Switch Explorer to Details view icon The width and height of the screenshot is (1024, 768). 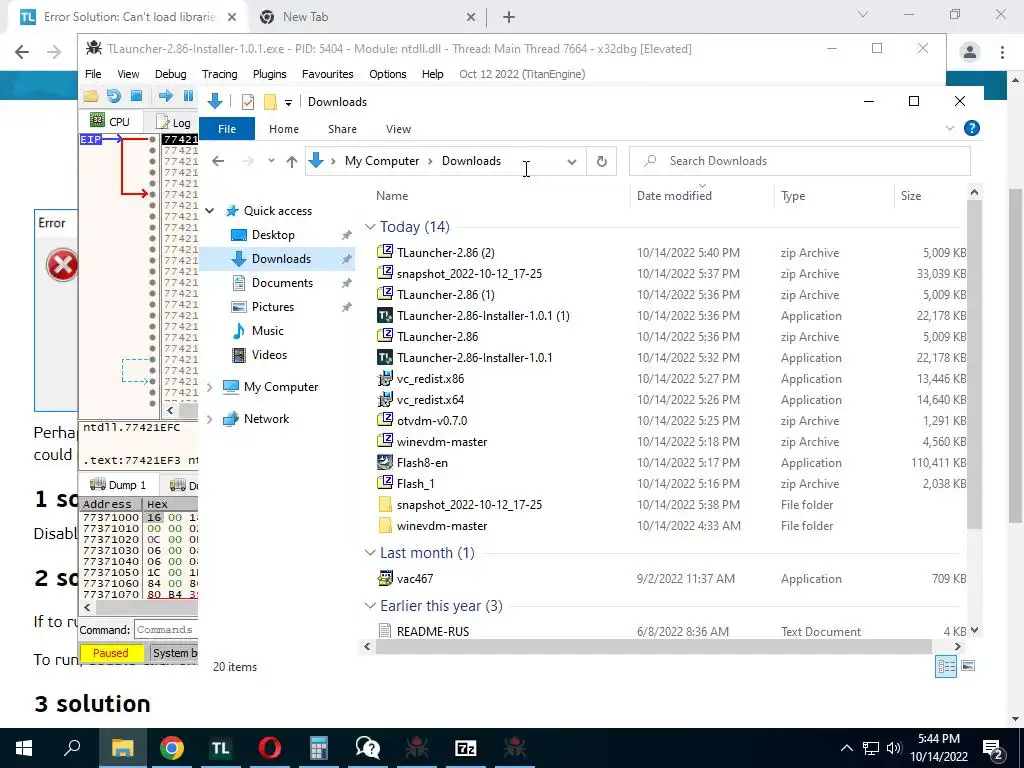click(x=946, y=667)
